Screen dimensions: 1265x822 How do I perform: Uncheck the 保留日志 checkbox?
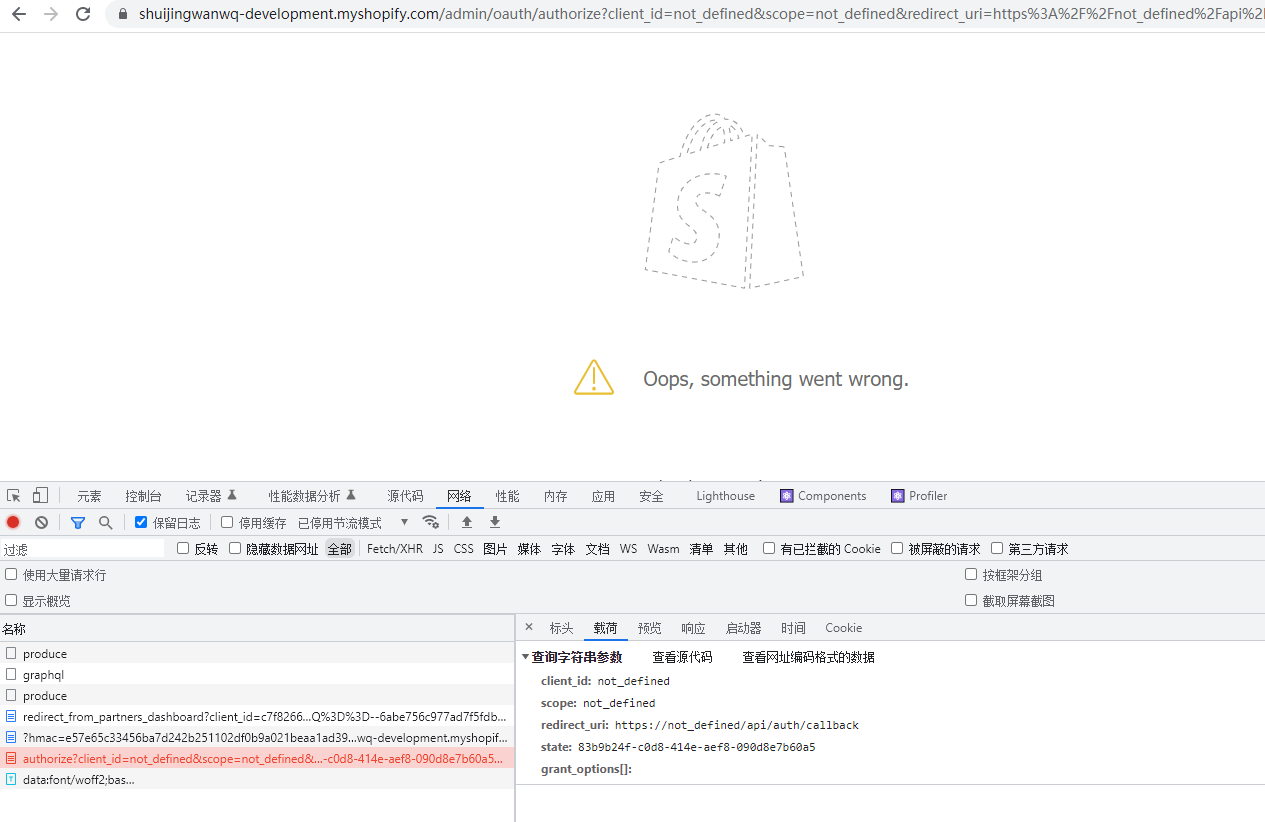141,522
